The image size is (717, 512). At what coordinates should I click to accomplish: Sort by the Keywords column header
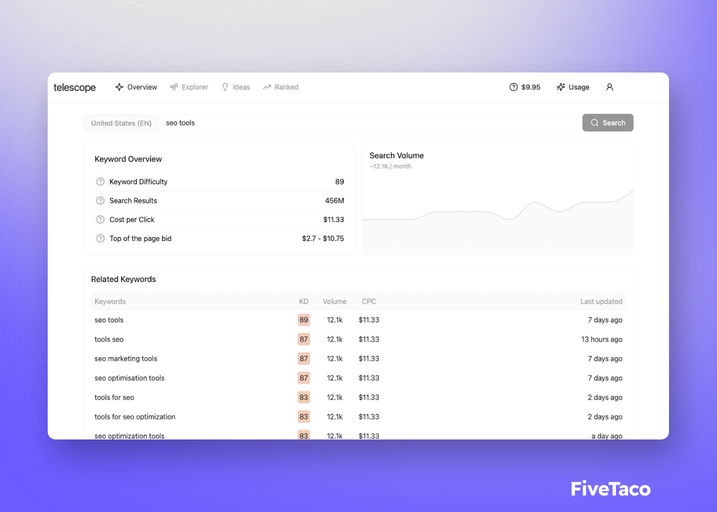tap(110, 301)
